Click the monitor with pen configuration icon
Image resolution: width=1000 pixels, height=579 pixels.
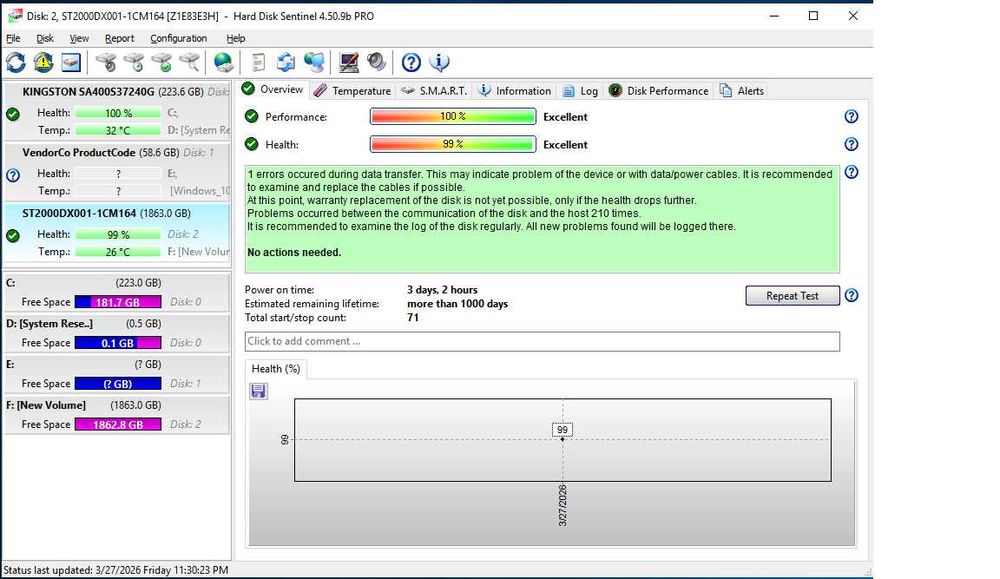pos(348,62)
